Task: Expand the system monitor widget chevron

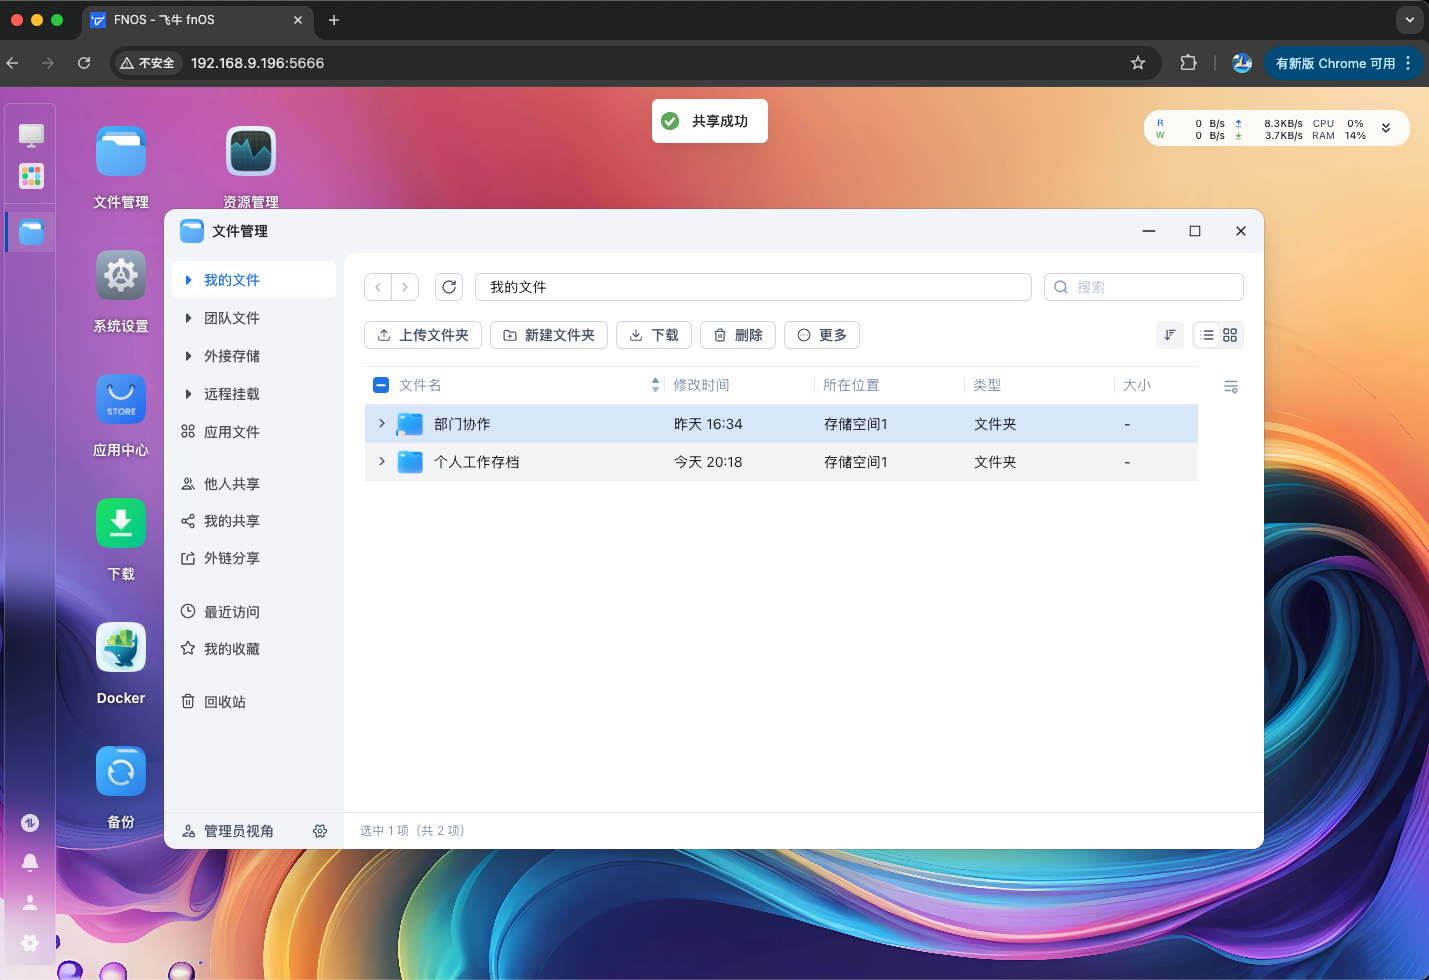Action: point(1386,128)
